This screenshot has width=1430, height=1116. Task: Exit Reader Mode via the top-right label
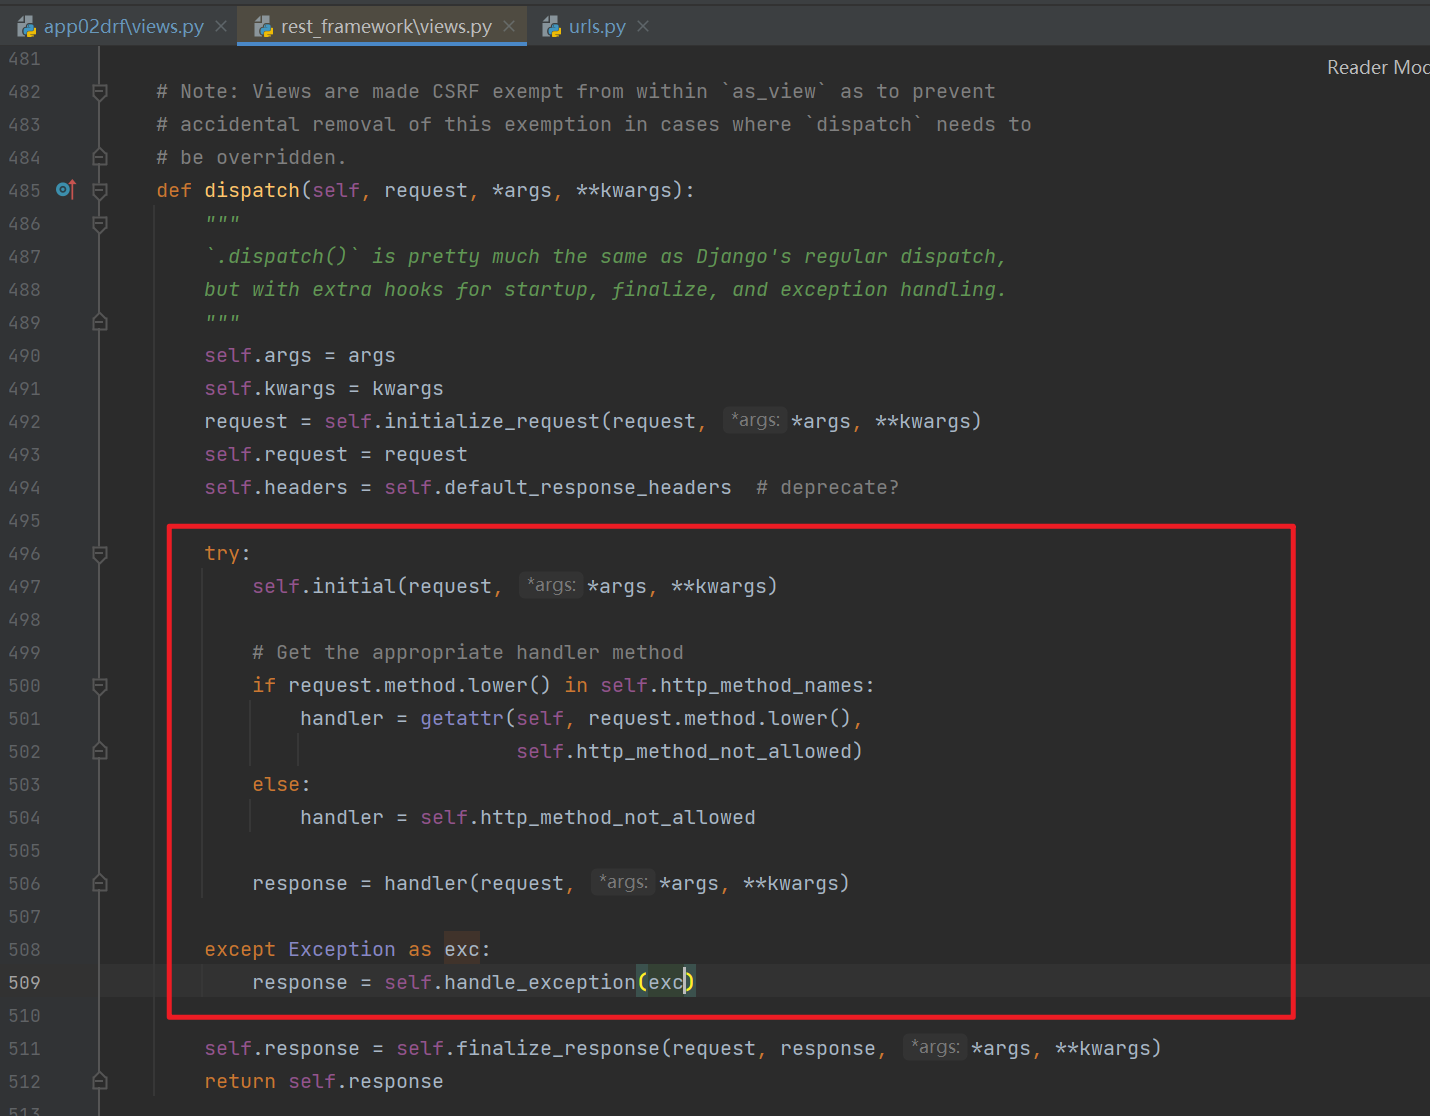pos(1378,67)
